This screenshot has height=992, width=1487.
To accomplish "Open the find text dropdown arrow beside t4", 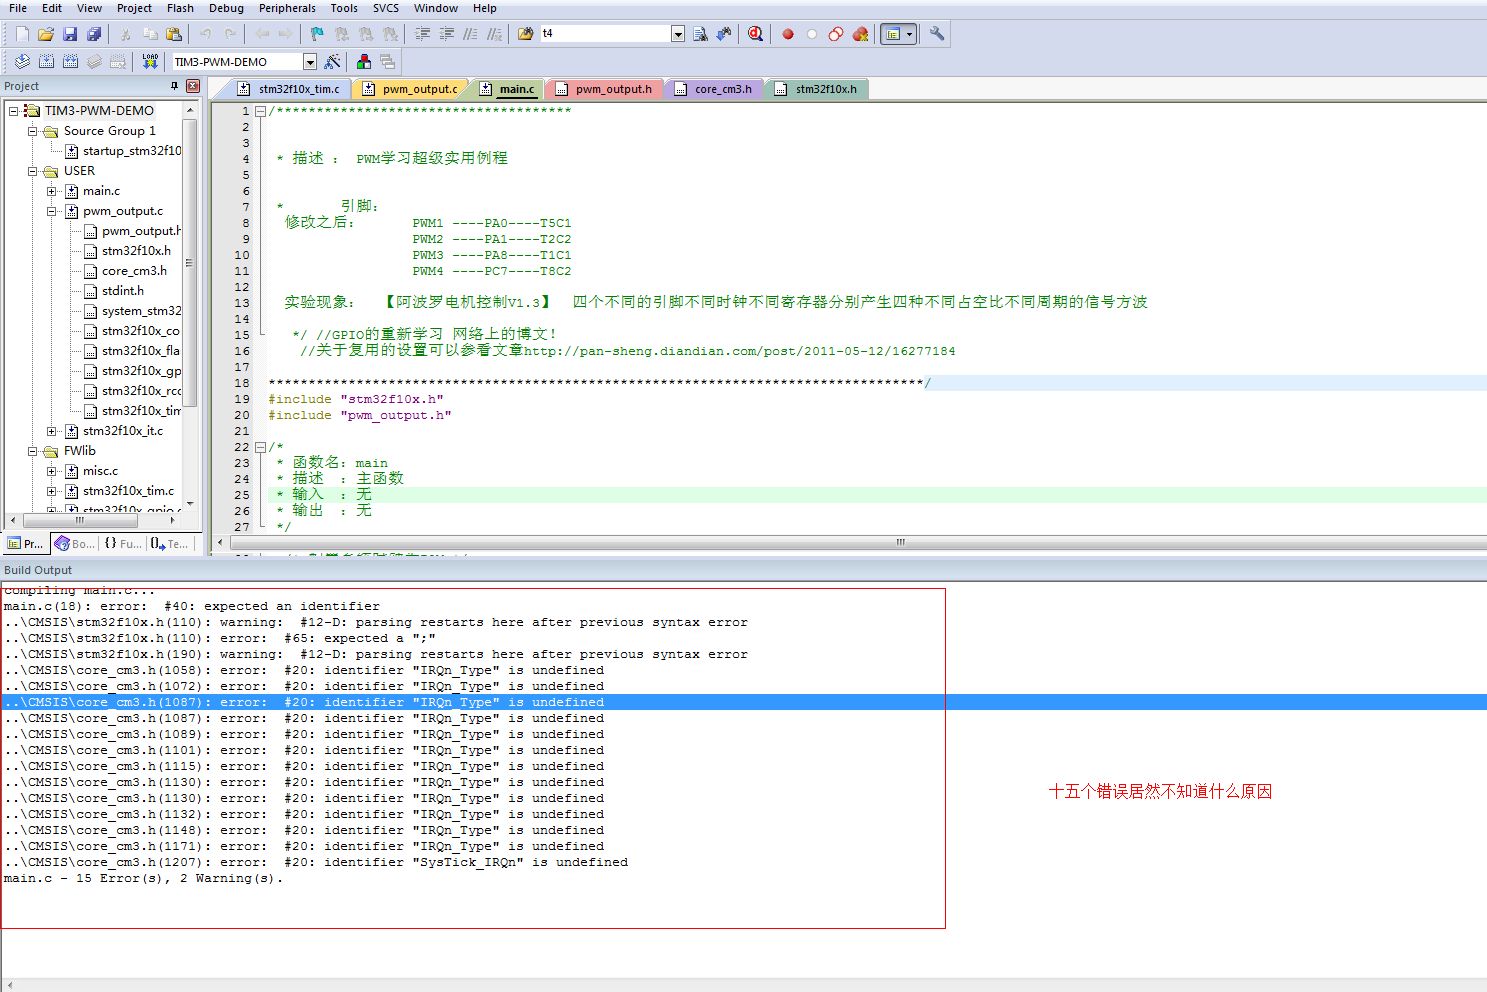I will 678,34.
